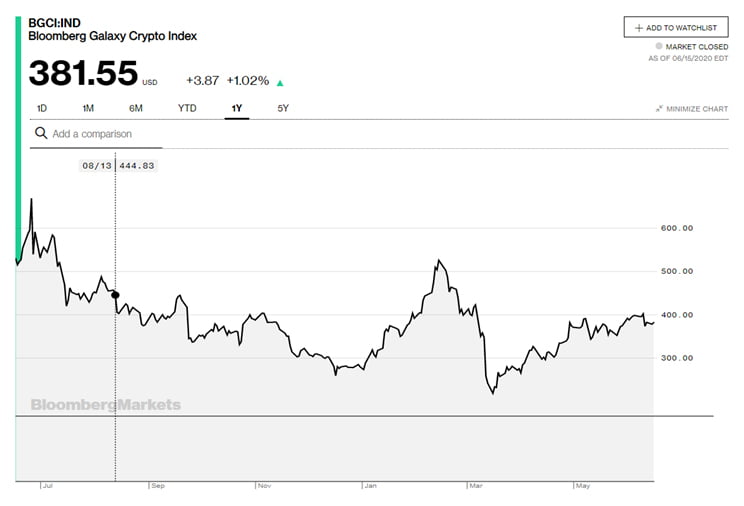Image resolution: width=744 pixels, height=506 pixels.
Task: Select the 1M time range tab
Action: tap(88, 109)
